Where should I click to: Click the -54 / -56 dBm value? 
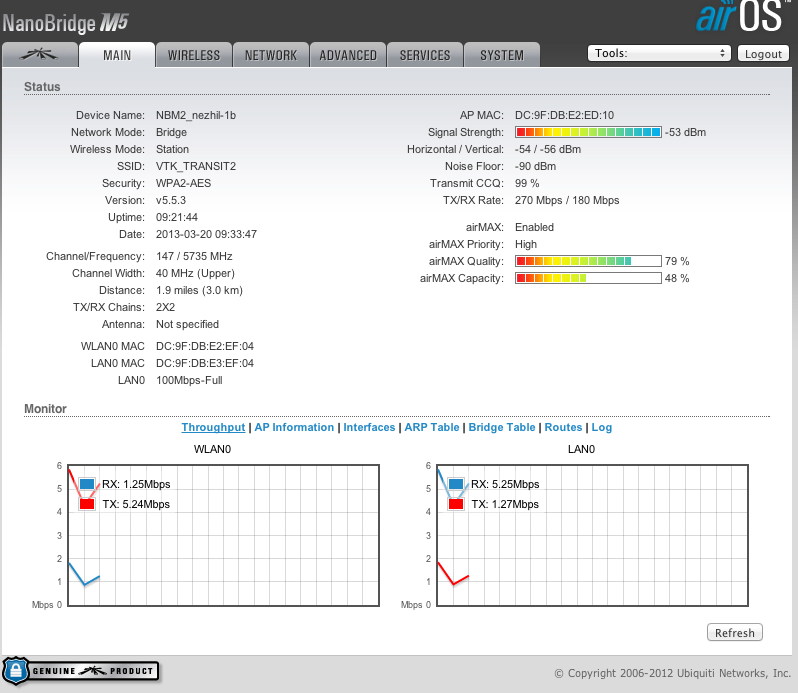click(548, 150)
